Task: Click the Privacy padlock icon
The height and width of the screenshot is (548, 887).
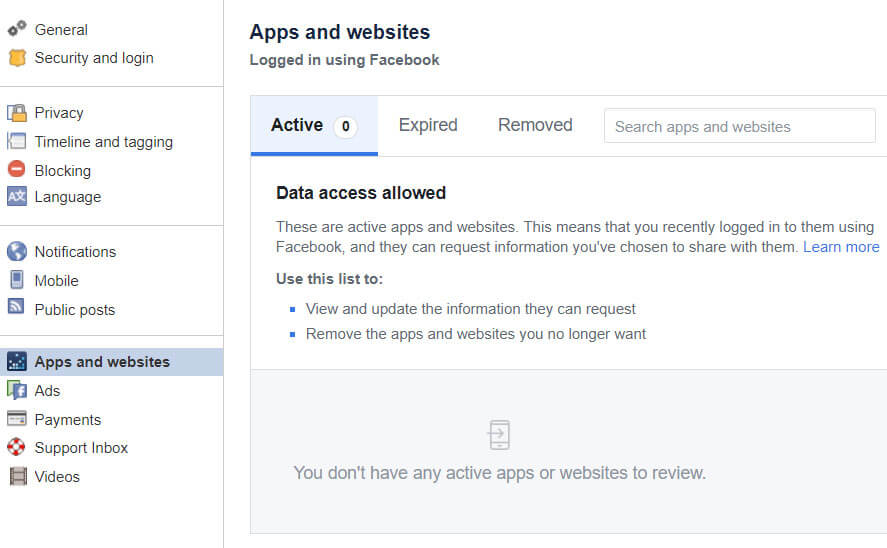Action: pyautogui.click(x=17, y=113)
